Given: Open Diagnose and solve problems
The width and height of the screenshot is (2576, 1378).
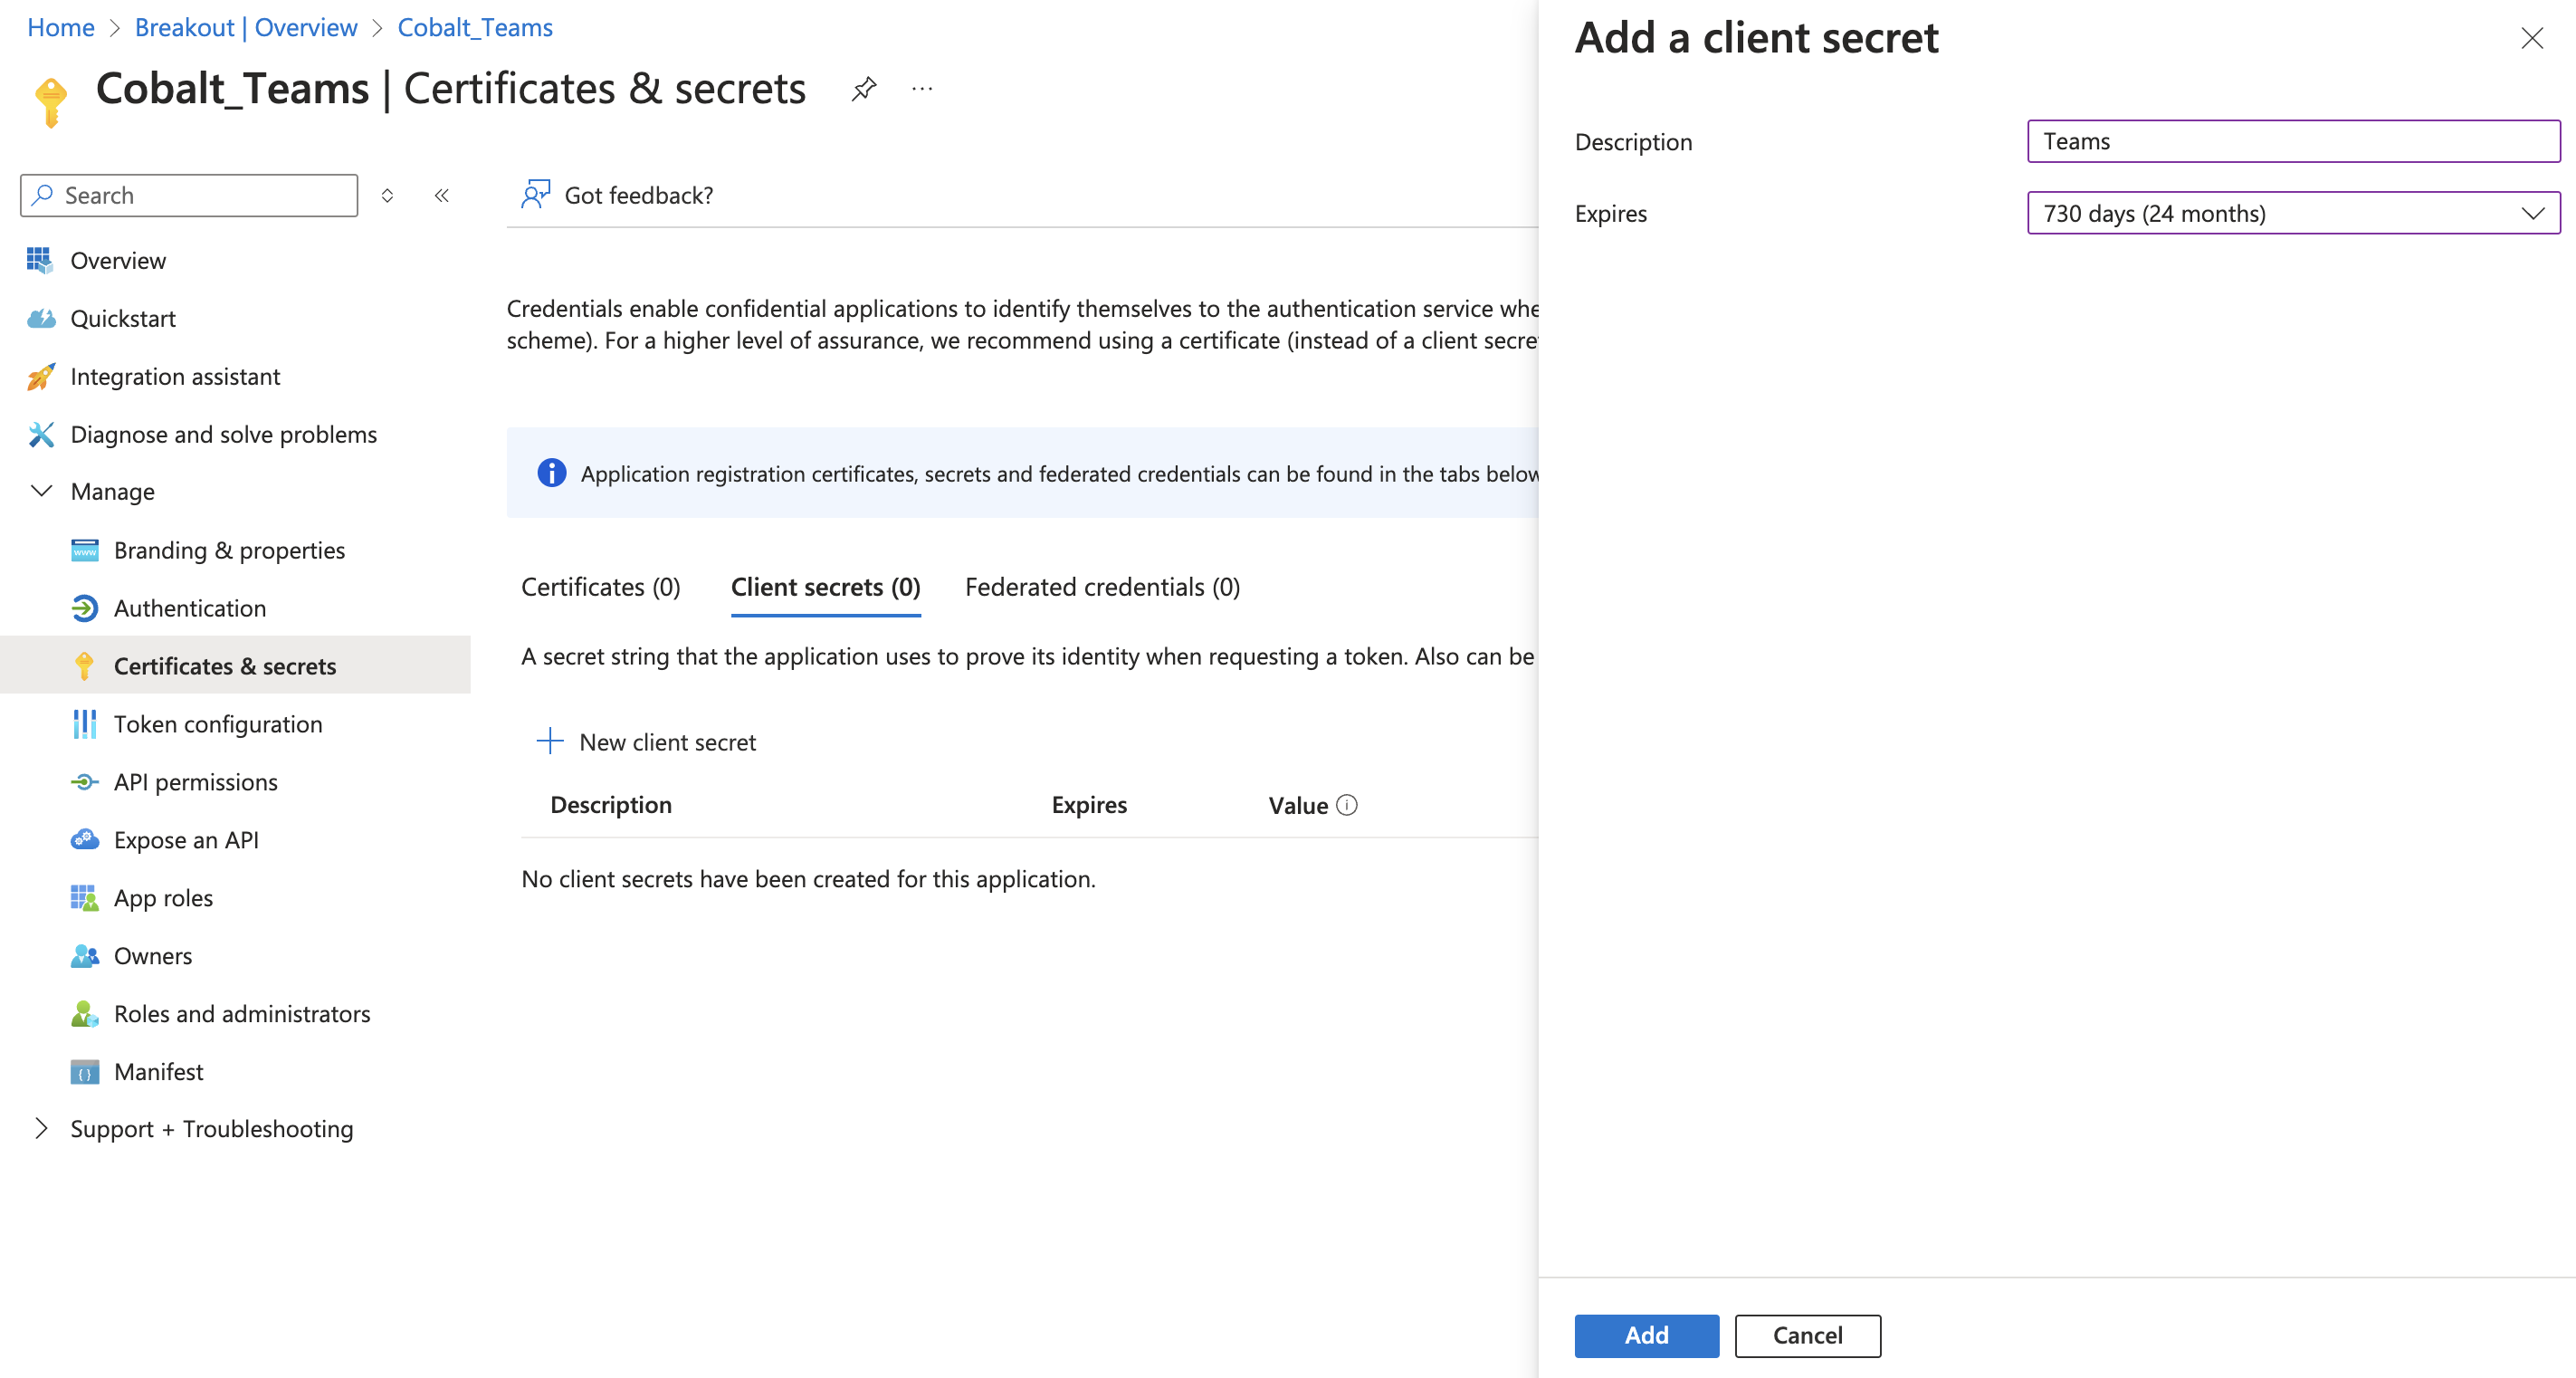Looking at the screenshot, I should [x=224, y=434].
